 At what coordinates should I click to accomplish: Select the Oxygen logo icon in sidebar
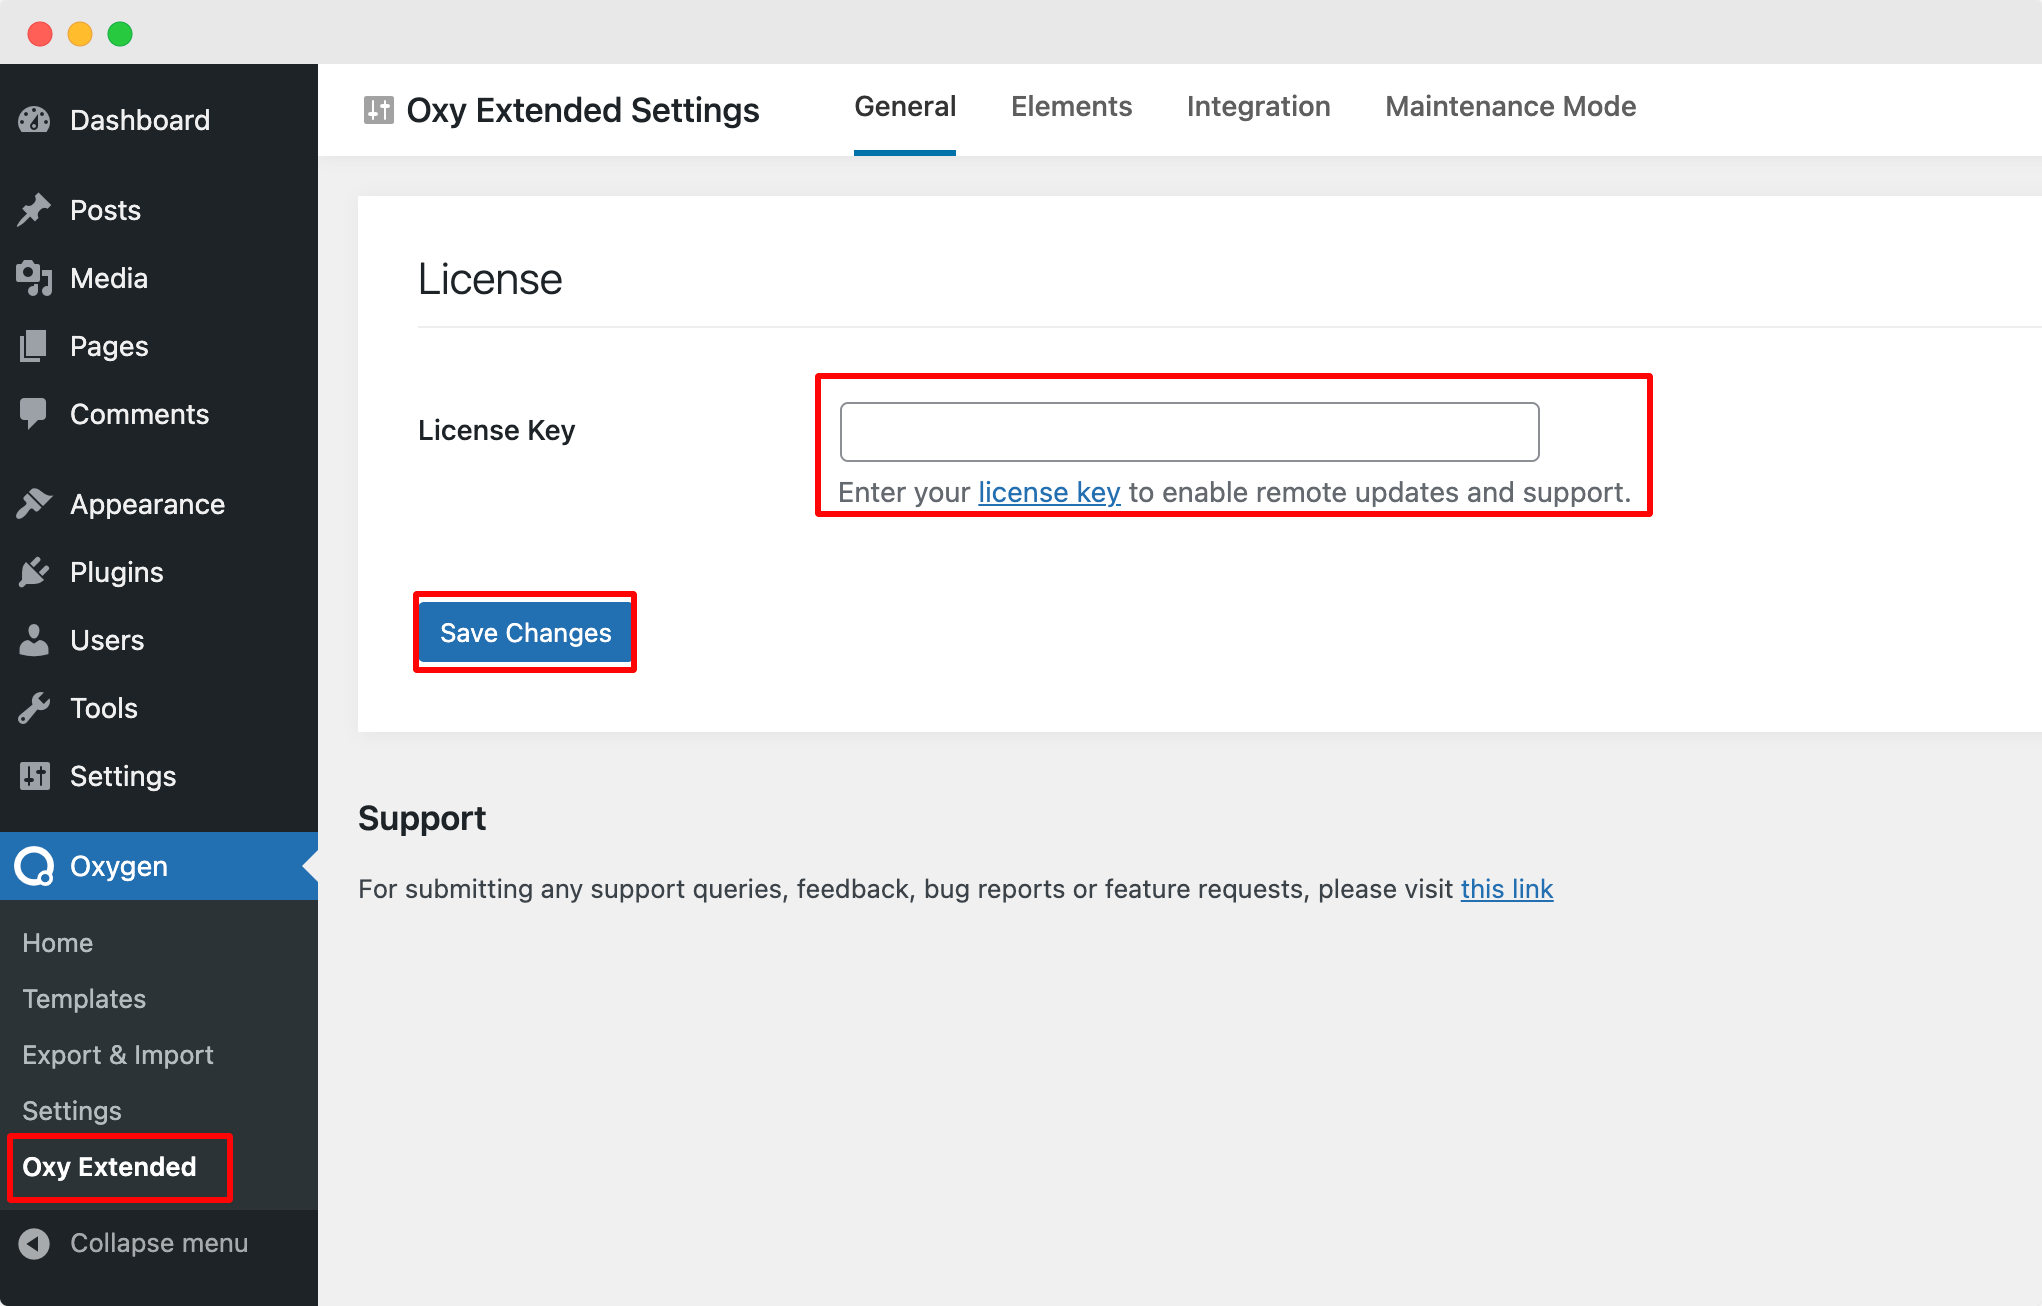[34, 866]
